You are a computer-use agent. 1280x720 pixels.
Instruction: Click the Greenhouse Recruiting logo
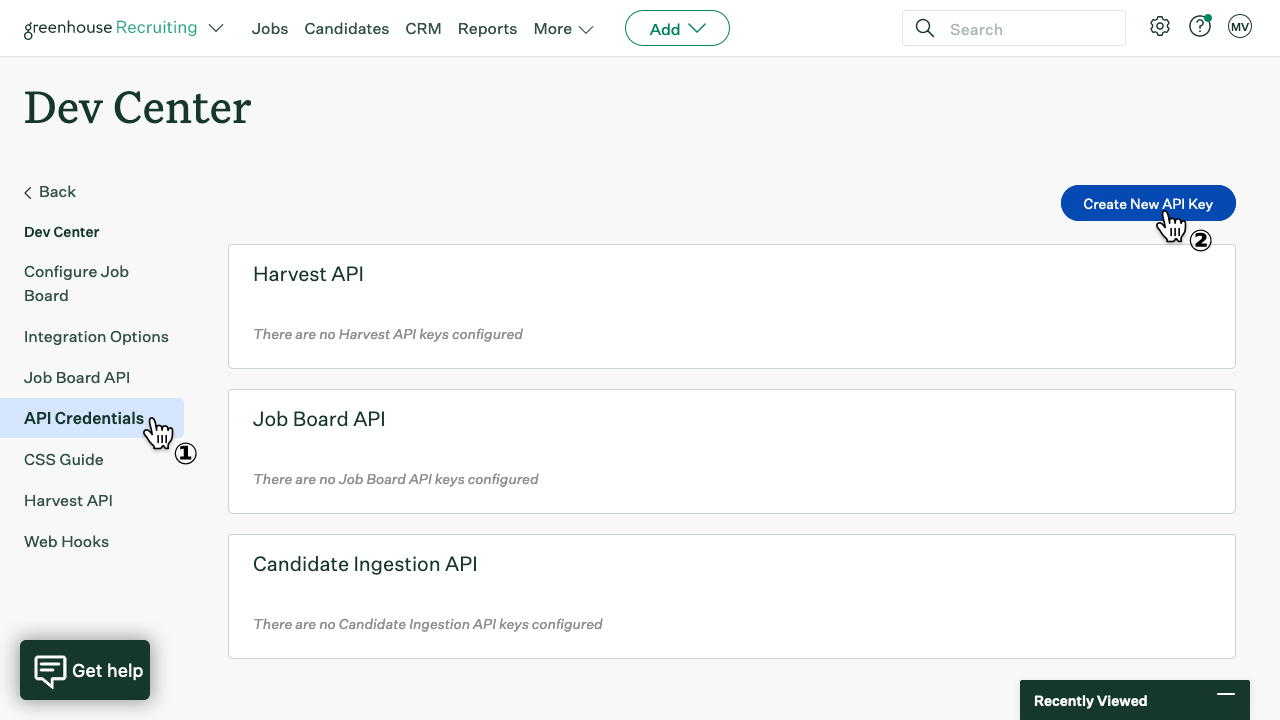110,28
